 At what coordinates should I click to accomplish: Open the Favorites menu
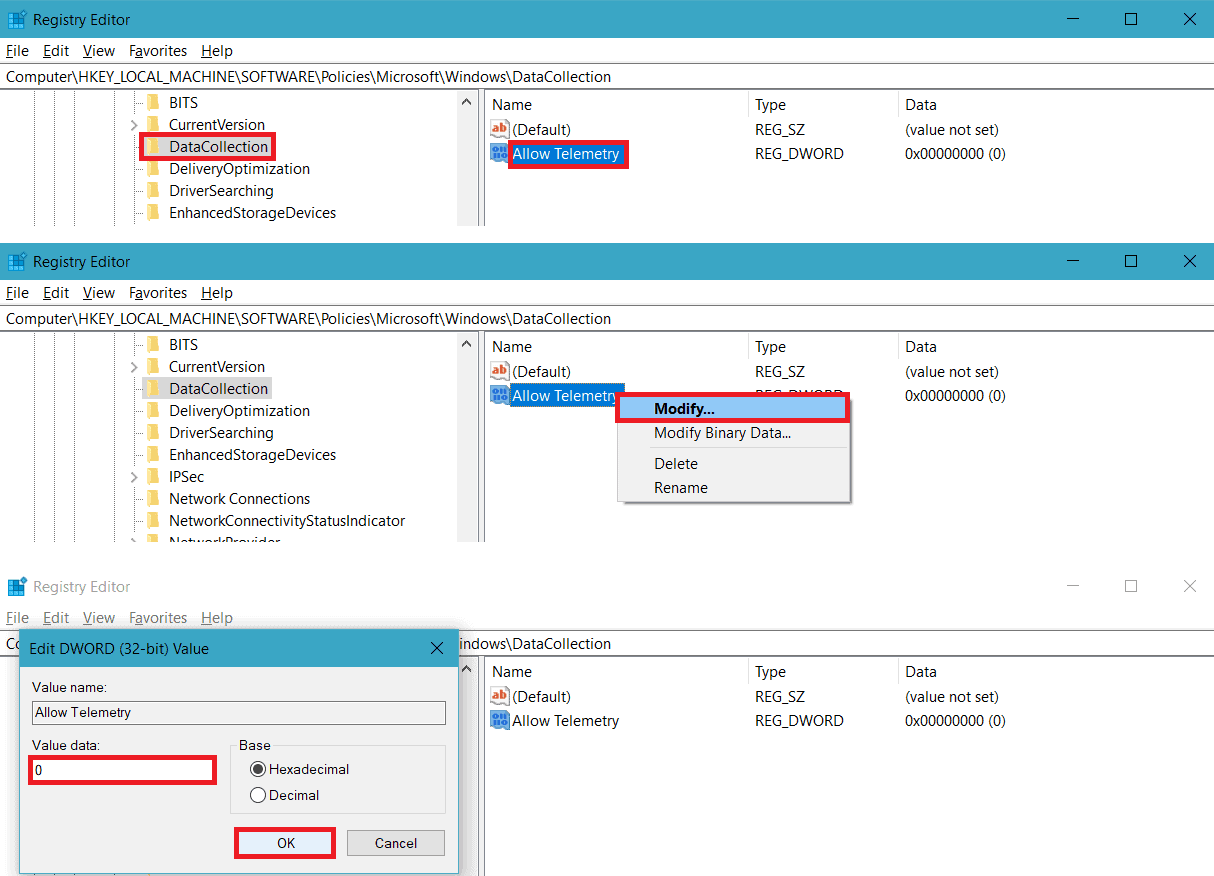pos(158,51)
